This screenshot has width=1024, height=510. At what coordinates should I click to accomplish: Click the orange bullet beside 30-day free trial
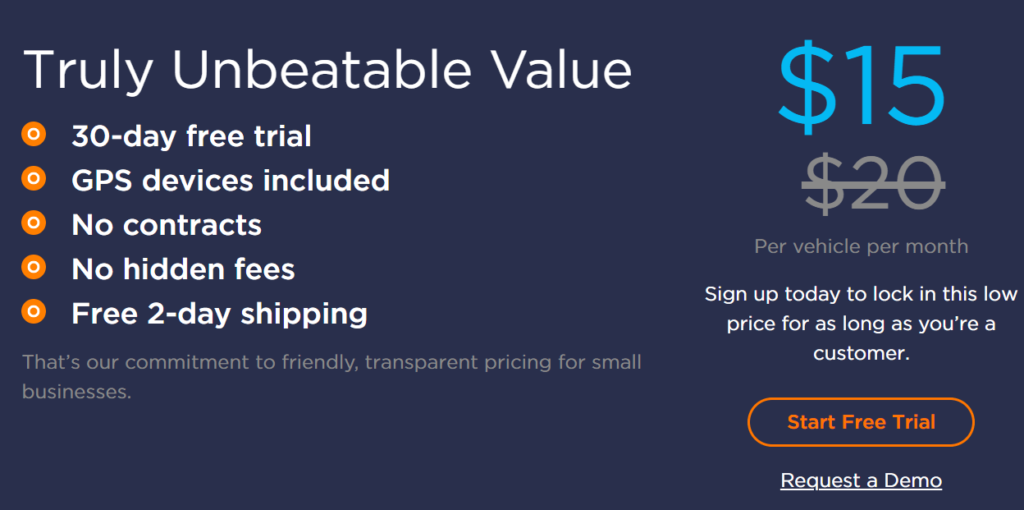[x=33, y=135]
